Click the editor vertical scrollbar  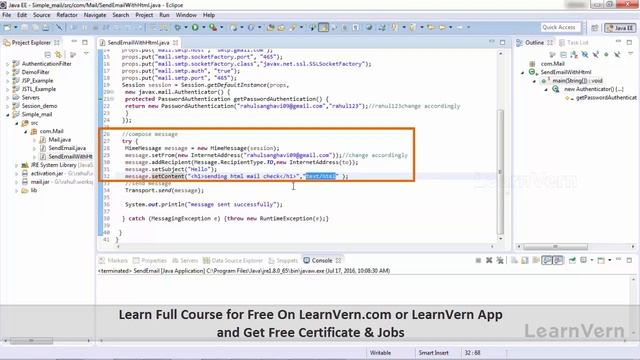500,171
